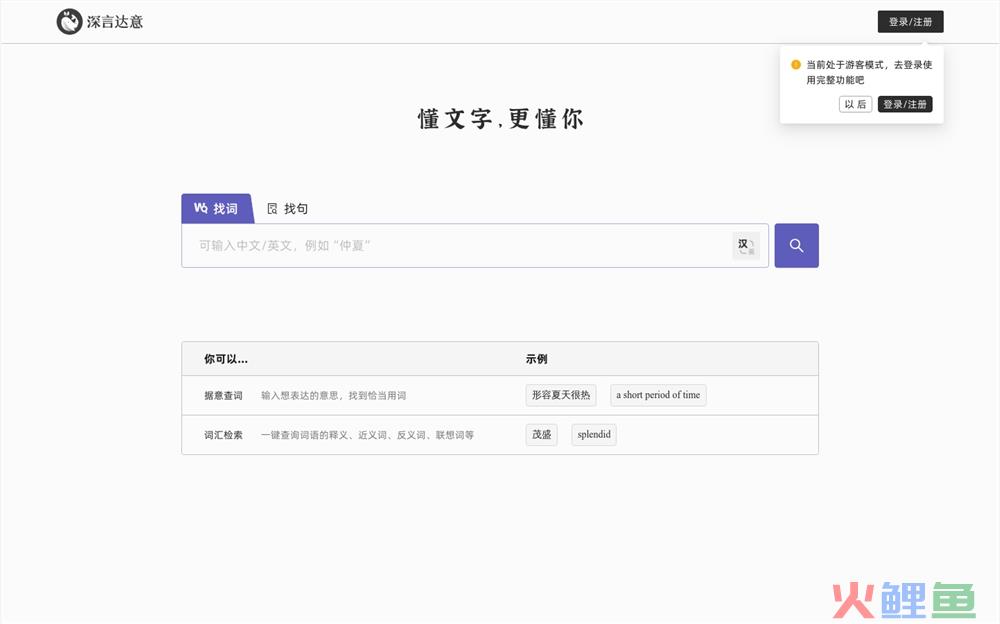Image resolution: width=1000 pixels, height=624 pixels.
Task: Pick the 茂盛 example chip
Action: pyautogui.click(x=542, y=435)
